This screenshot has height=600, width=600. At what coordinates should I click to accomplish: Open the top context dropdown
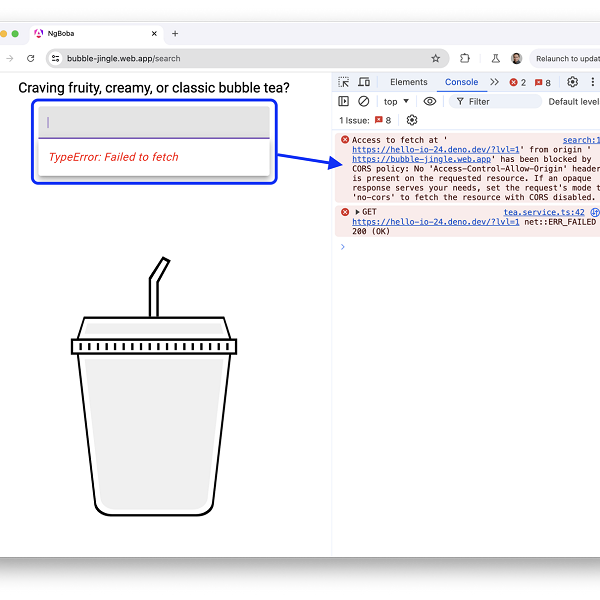click(x=396, y=101)
